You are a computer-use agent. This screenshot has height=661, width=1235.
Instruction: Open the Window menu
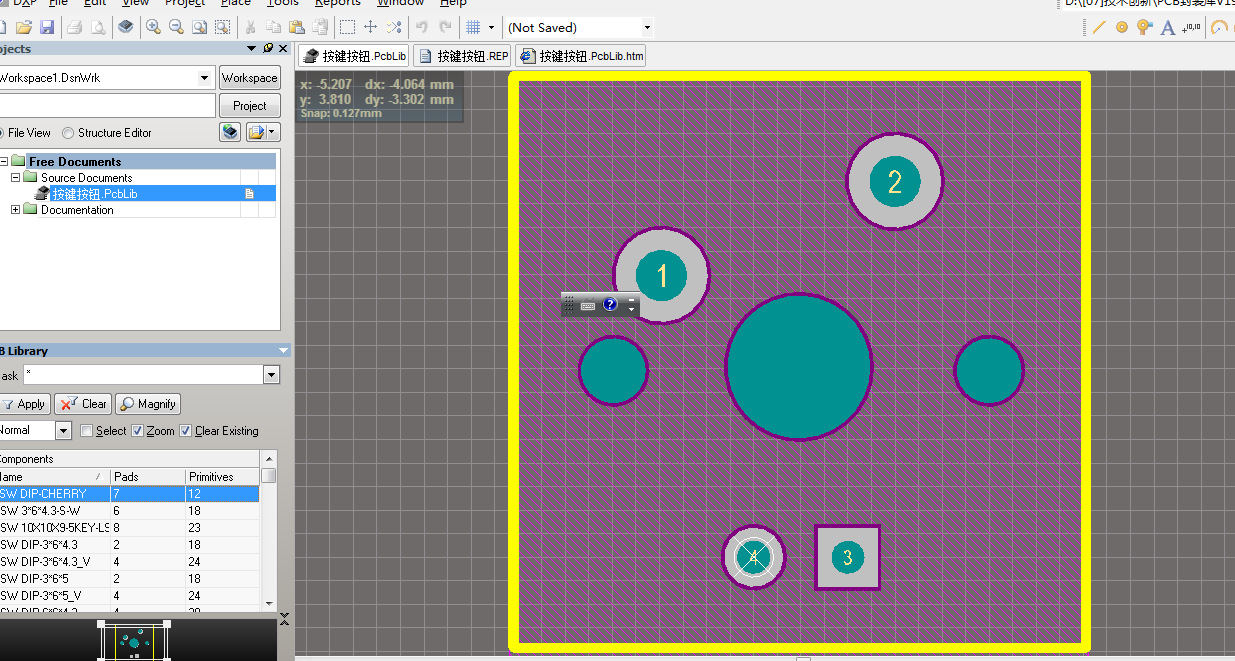[400, 3]
